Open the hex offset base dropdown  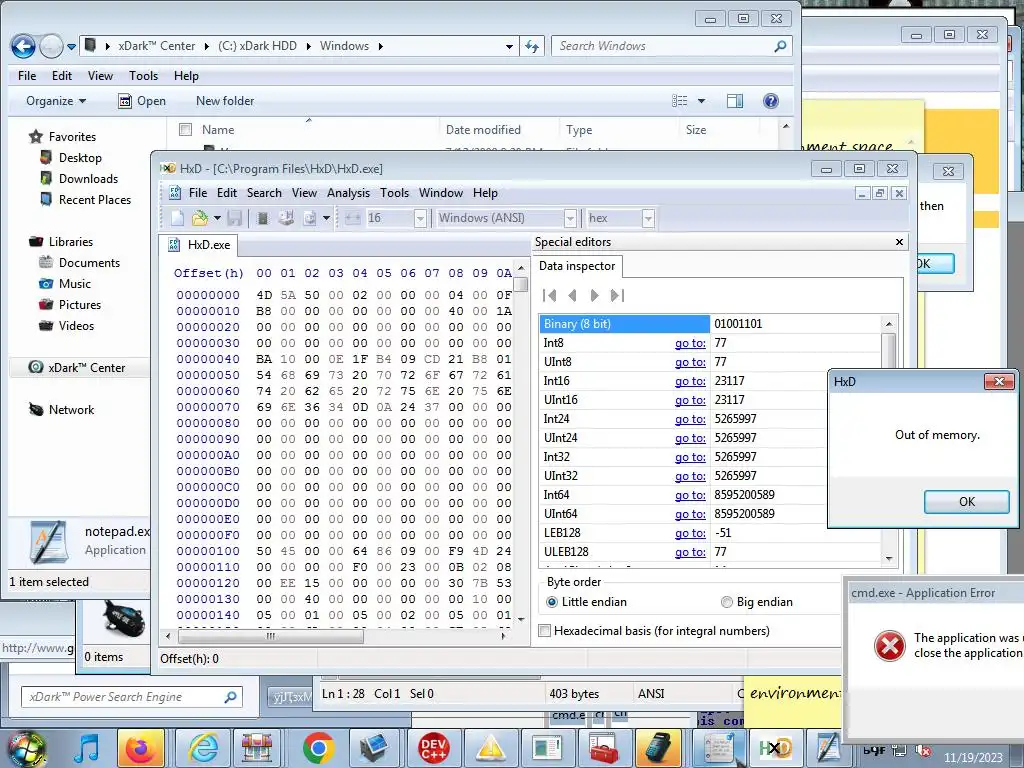coord(648,218)
